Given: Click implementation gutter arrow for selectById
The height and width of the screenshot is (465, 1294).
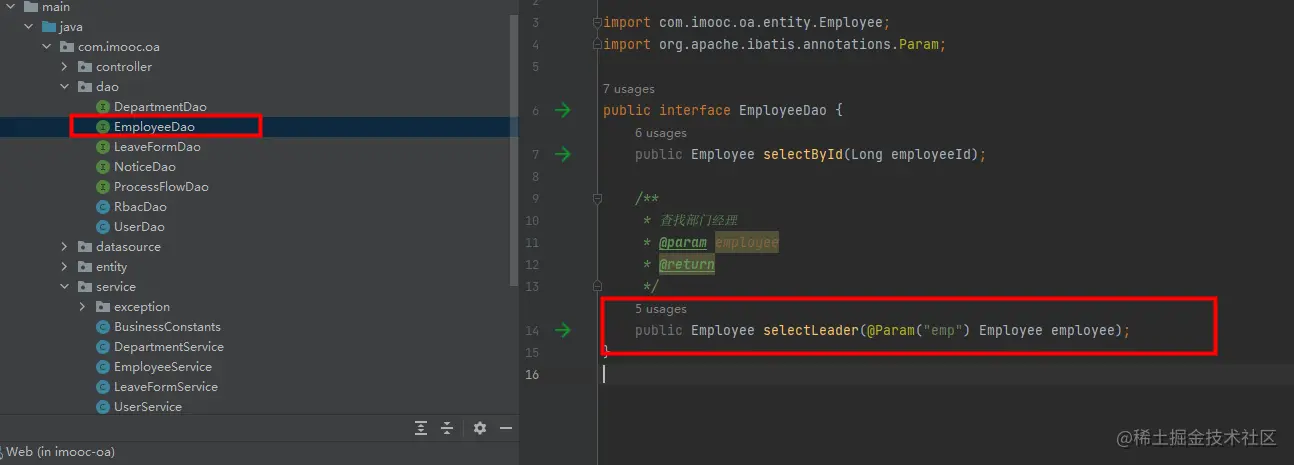Looking at the screenshot, I should click(563, 154).
